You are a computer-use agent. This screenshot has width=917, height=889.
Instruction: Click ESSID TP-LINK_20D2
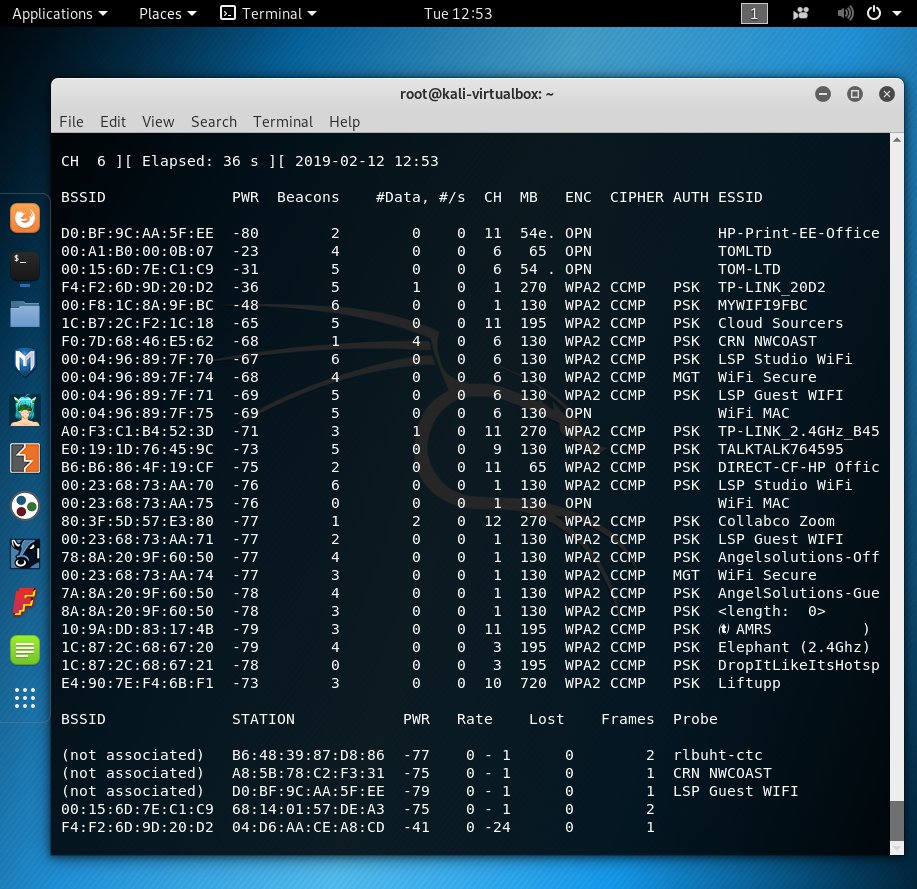tap(771, 288)
